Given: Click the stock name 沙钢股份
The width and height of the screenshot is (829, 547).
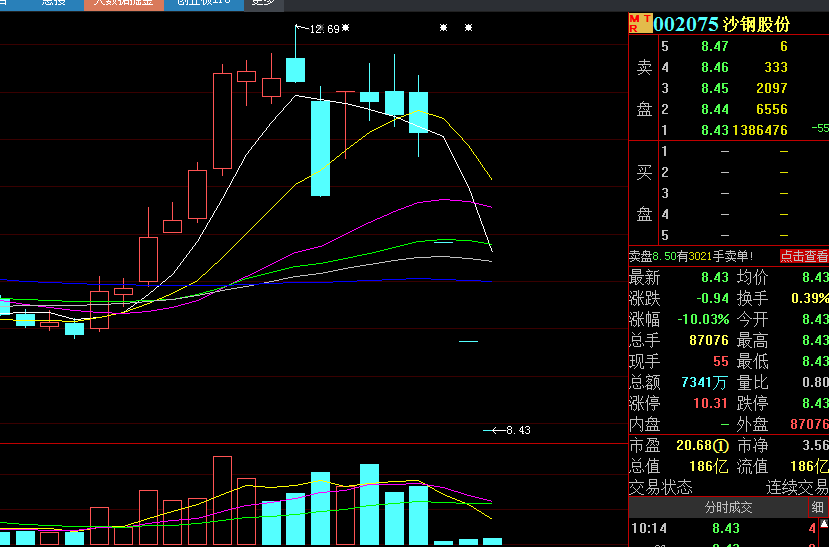Looking at the screenshot, I should pos(756,24).
